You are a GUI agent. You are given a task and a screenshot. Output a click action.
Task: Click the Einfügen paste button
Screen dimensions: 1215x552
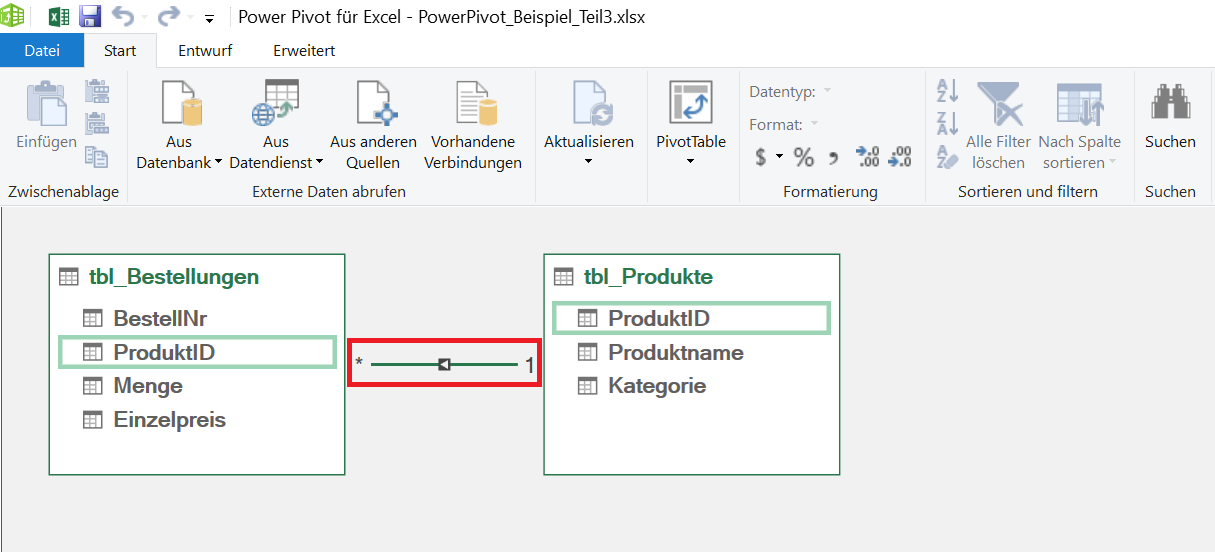tap(46, 117)
